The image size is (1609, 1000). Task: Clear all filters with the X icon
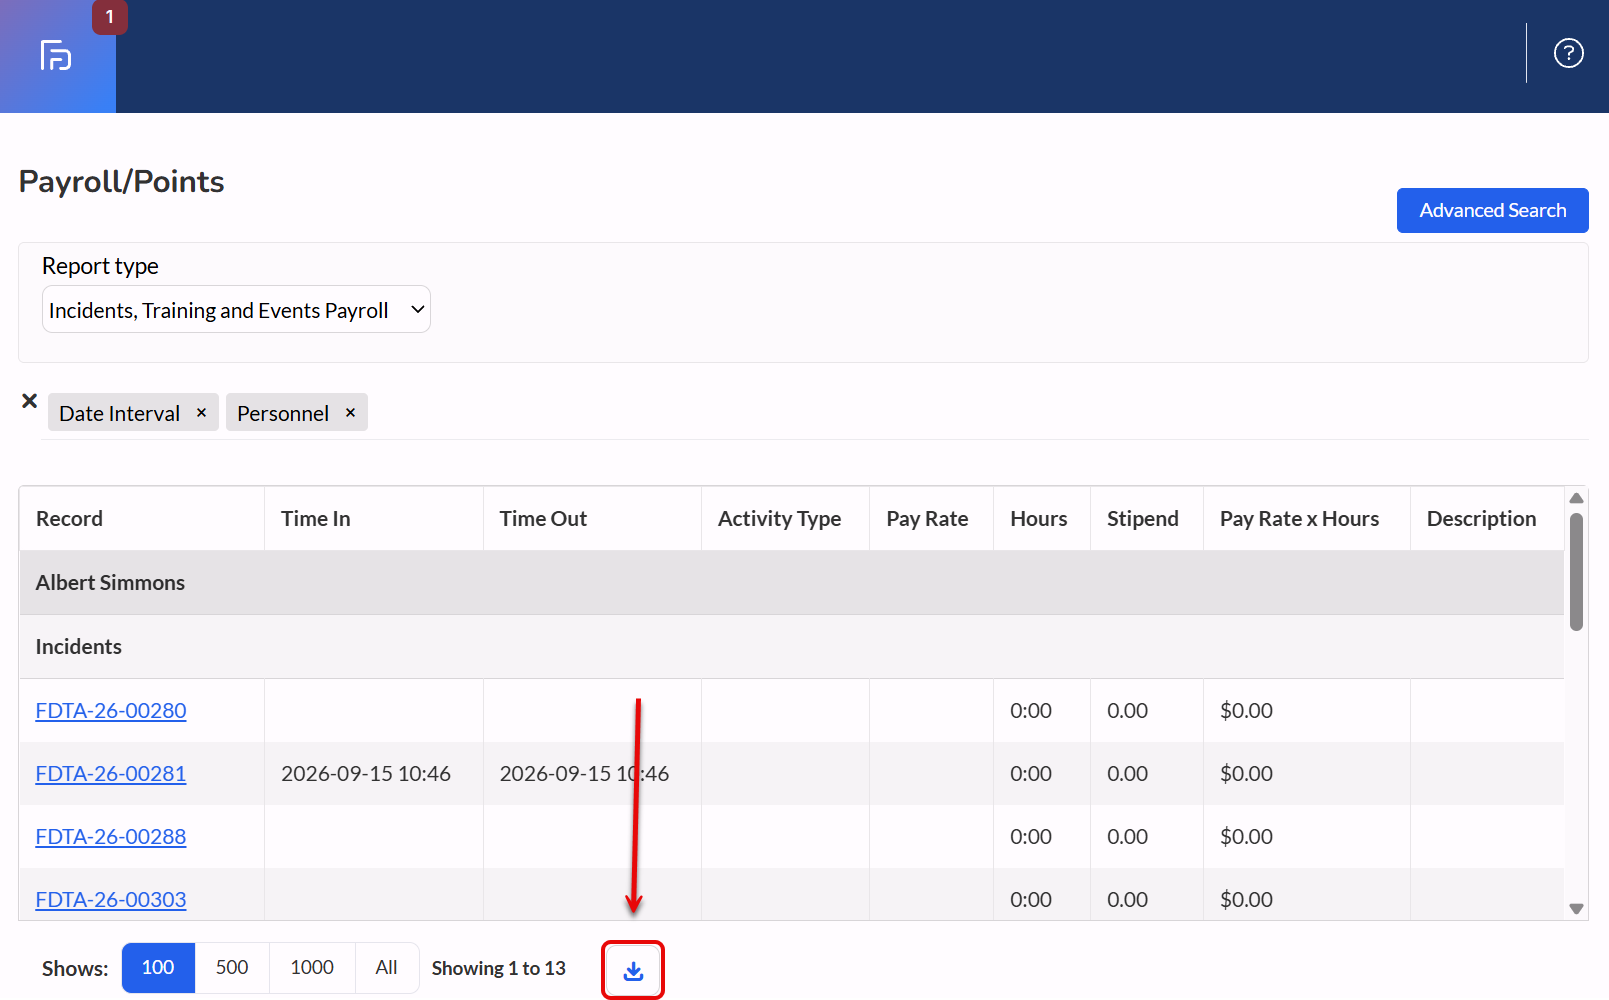point(30,401)
